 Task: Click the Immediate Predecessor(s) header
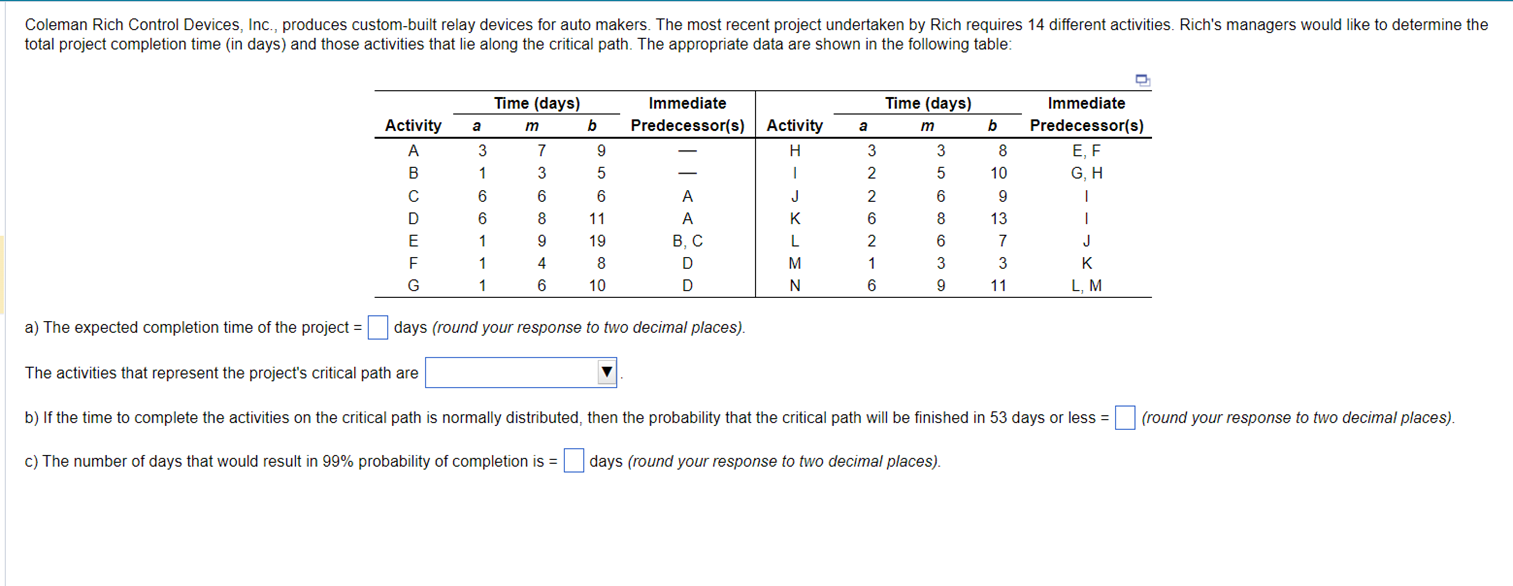(x=686, y=114)
